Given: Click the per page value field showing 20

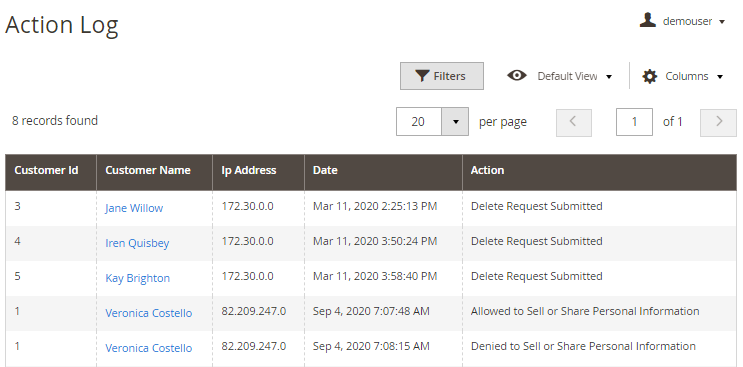Looking at the screenshot, I should [419, 122].
